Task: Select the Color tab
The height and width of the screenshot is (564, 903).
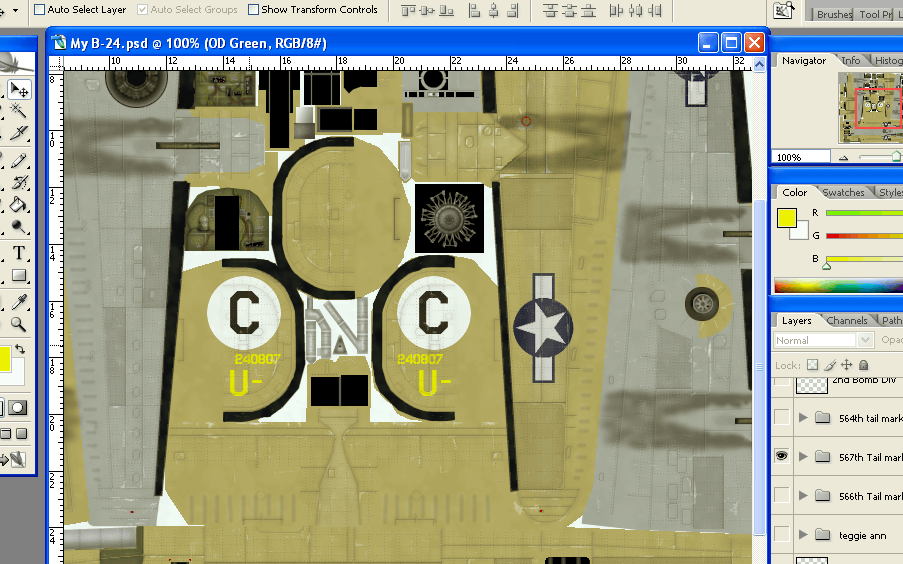Action: (x=794, y=192)
